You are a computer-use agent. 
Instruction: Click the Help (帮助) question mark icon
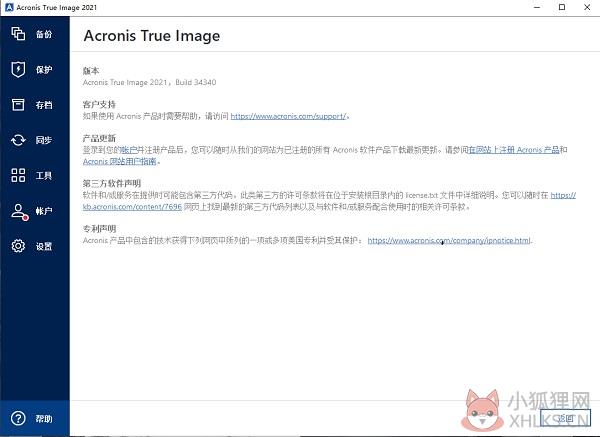[18, 418]
